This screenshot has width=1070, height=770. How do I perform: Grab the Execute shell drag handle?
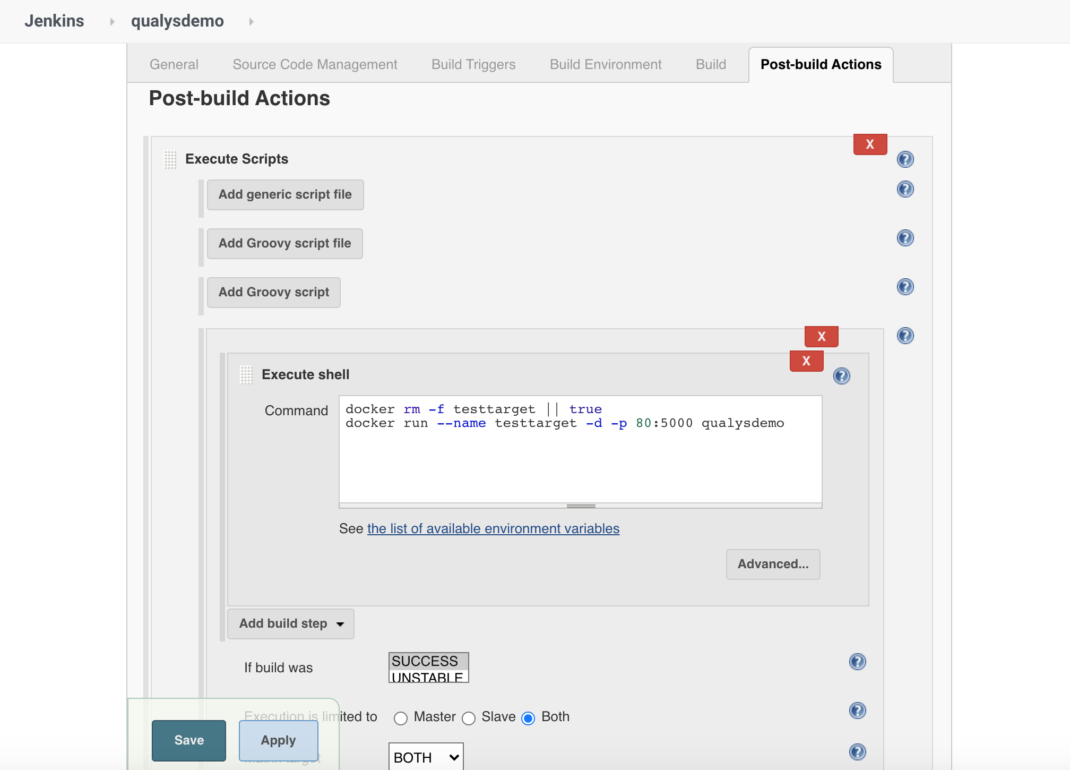246,375
